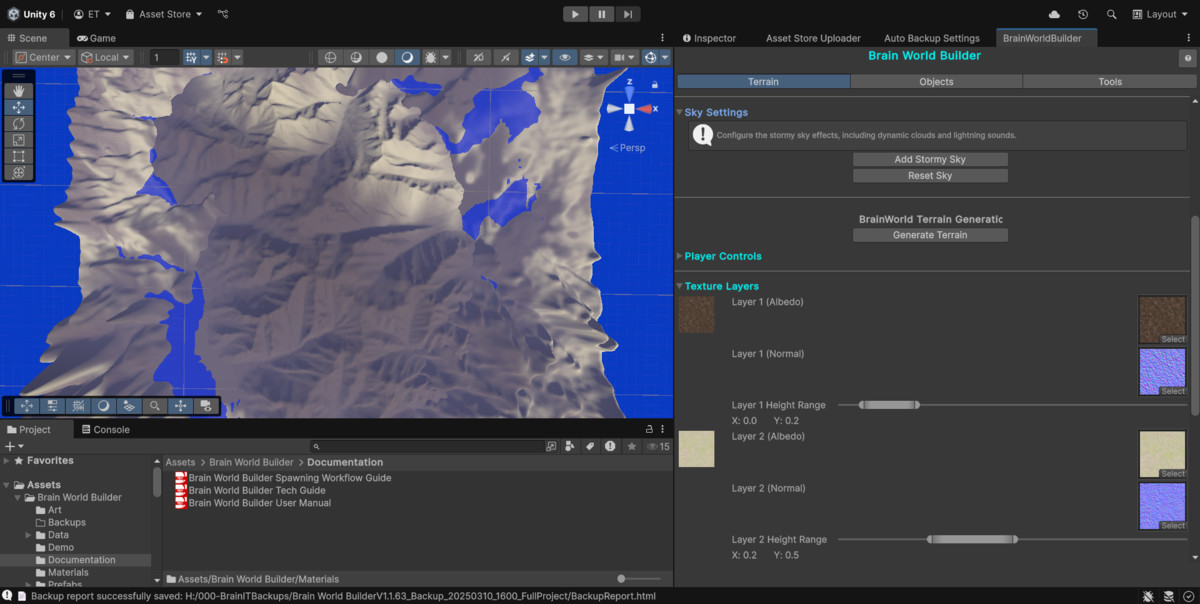Screen dimensions: 1200x604
Task: Open the Center pivot dropdown
Action: (x=44, y=57)
